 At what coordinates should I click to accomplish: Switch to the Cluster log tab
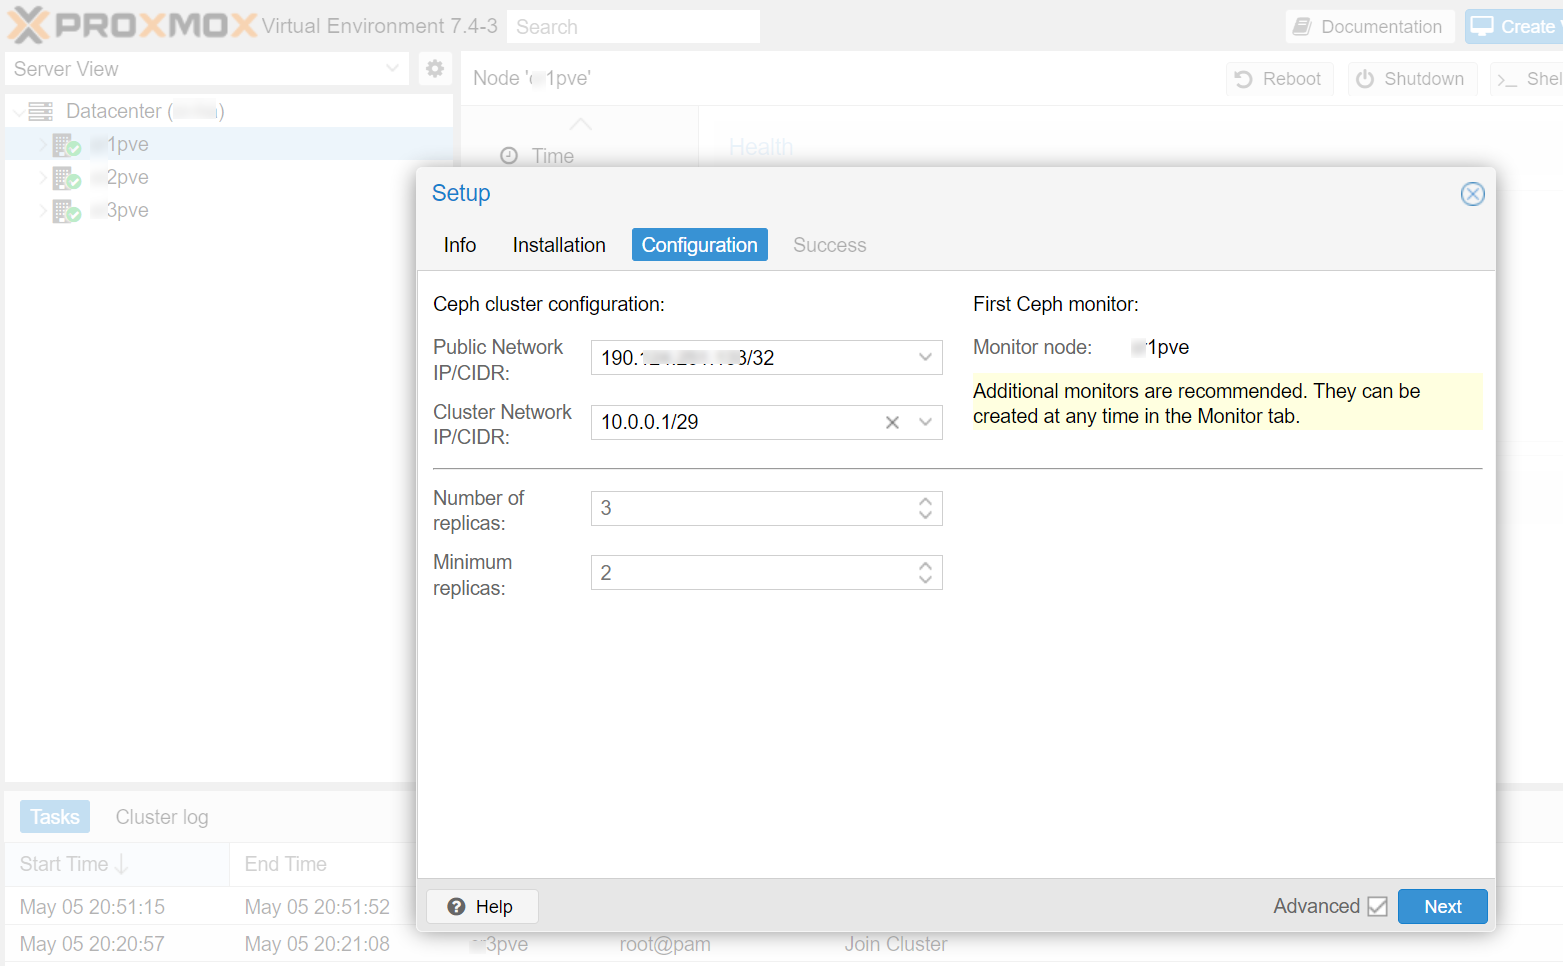162,817
